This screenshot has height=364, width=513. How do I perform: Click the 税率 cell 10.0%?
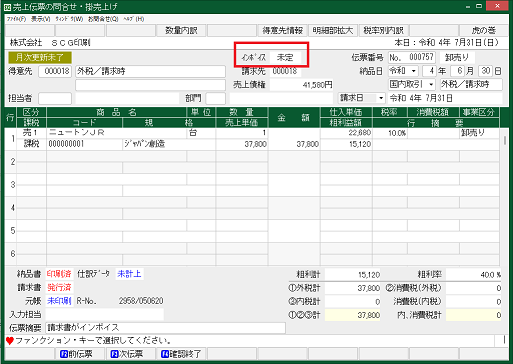[390, 133]
